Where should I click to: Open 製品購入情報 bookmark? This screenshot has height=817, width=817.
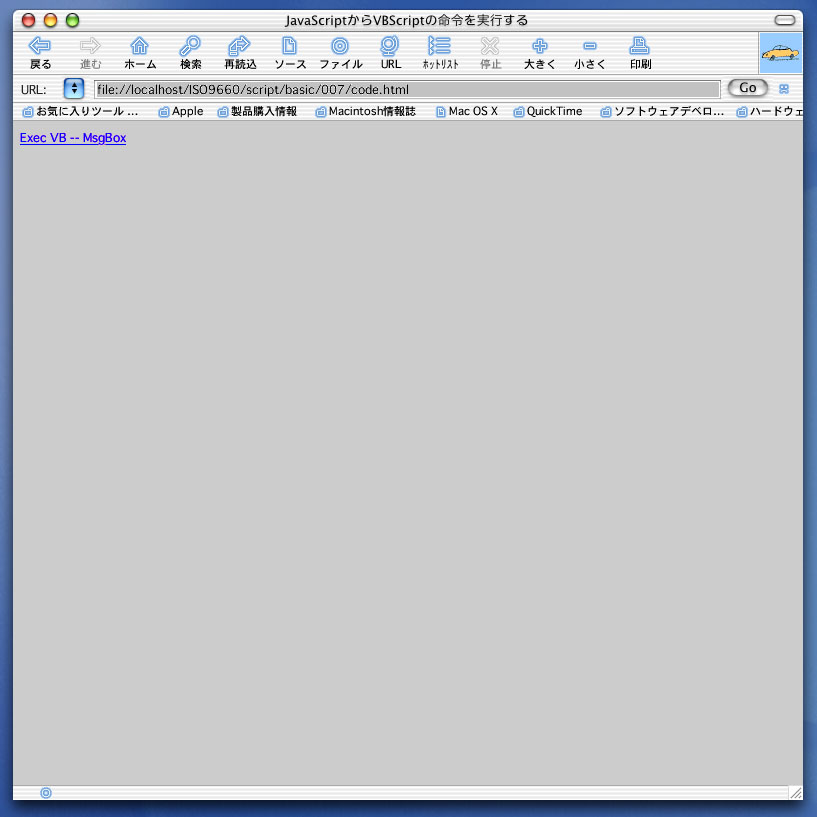click(257, 112)
